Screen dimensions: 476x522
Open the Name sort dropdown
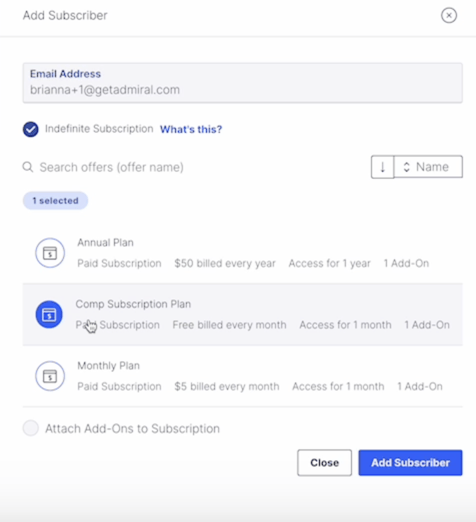(x=428, y=167)
